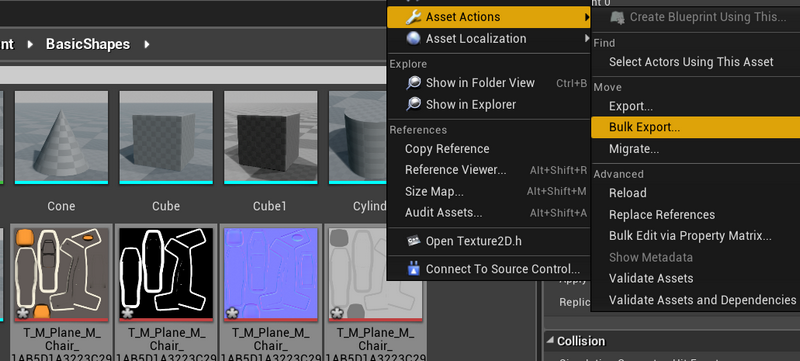Click the Cone asset name label
This screenshot has height=361, width=800.
[61, 207]
